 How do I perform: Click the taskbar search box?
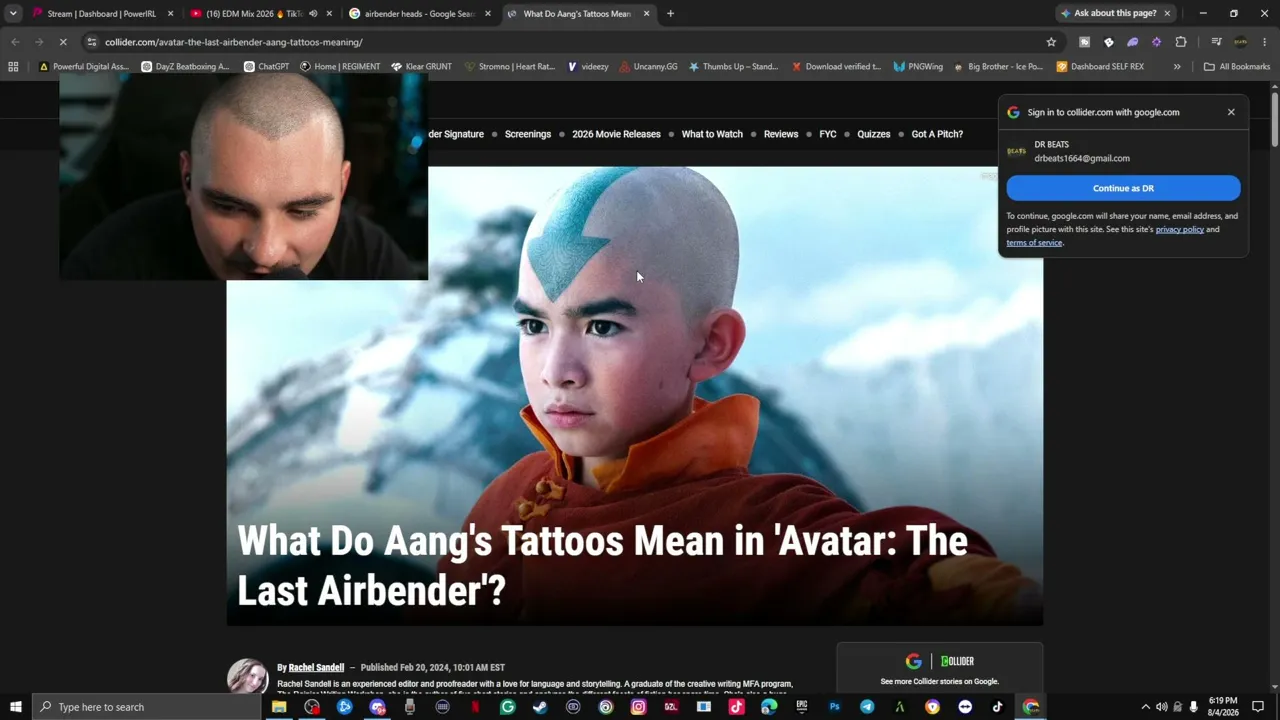coord(147,707)
